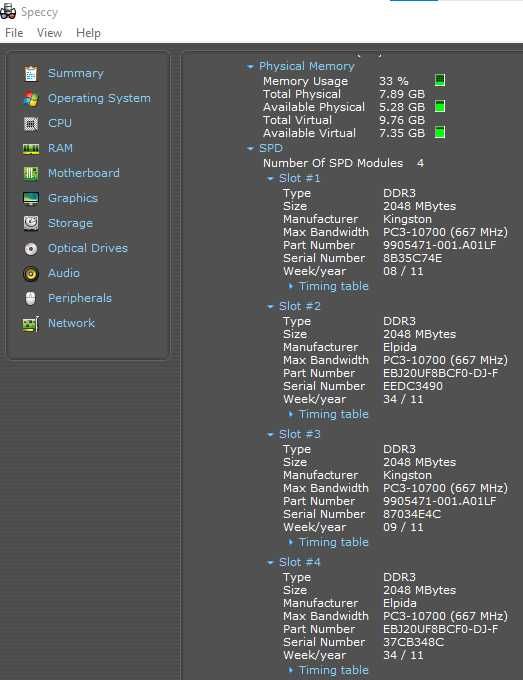Select serial number 87034E4C
Screen dimensions: 523x680
coord(412,514)
